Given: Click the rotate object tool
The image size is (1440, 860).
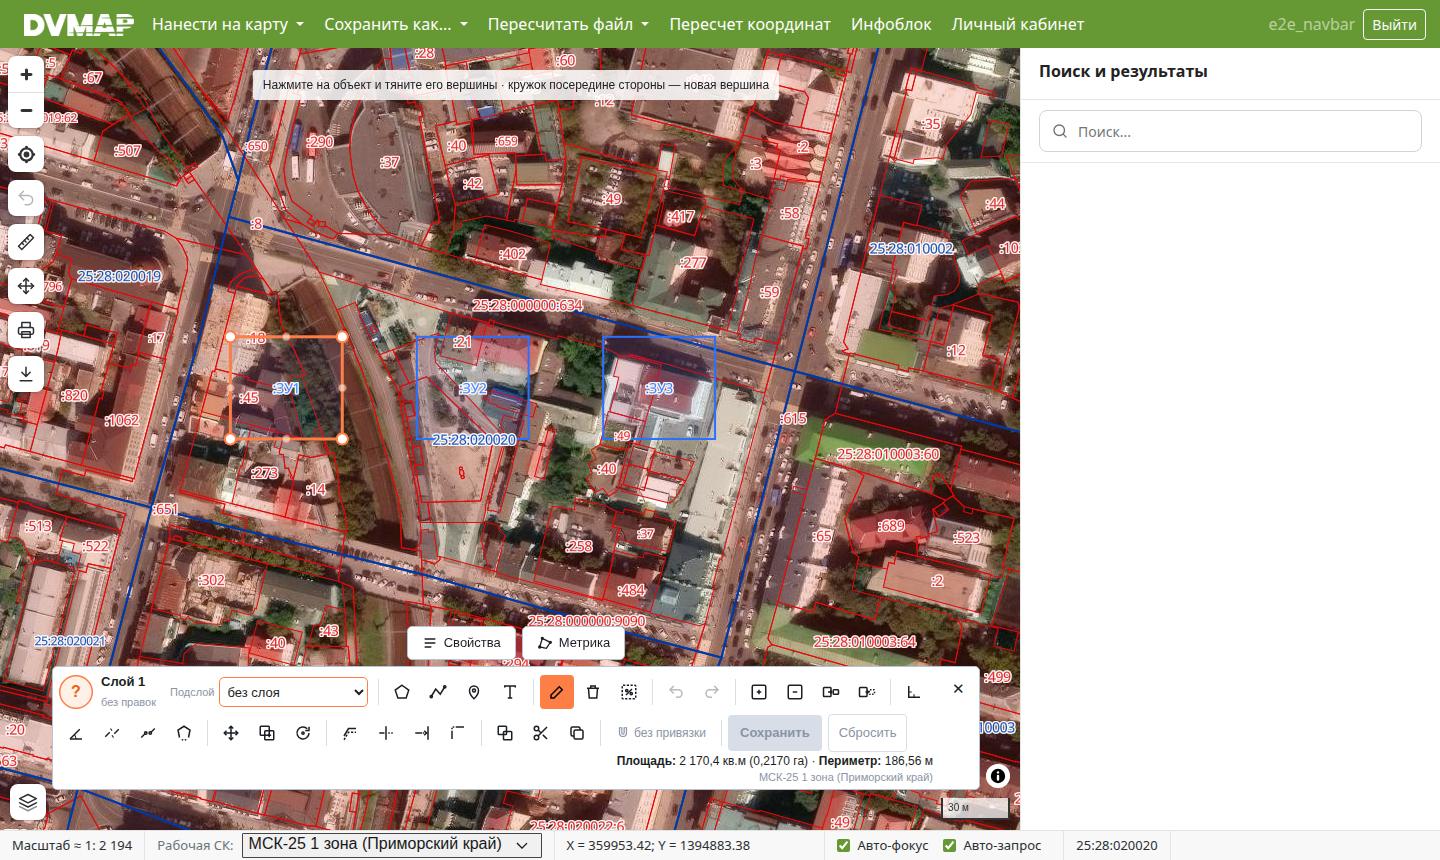Looking at the screenshot, I should pos(303,733).
